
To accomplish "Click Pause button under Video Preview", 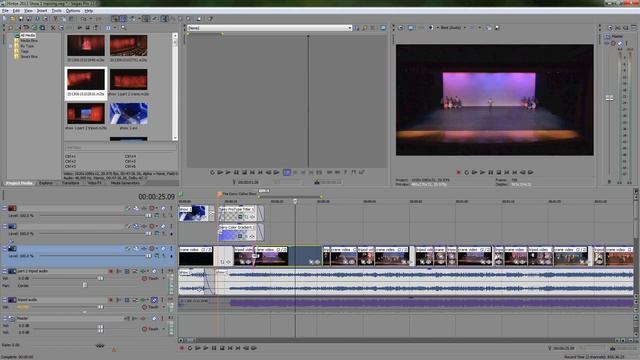I will pyautogui.click(x=491, y=172).
